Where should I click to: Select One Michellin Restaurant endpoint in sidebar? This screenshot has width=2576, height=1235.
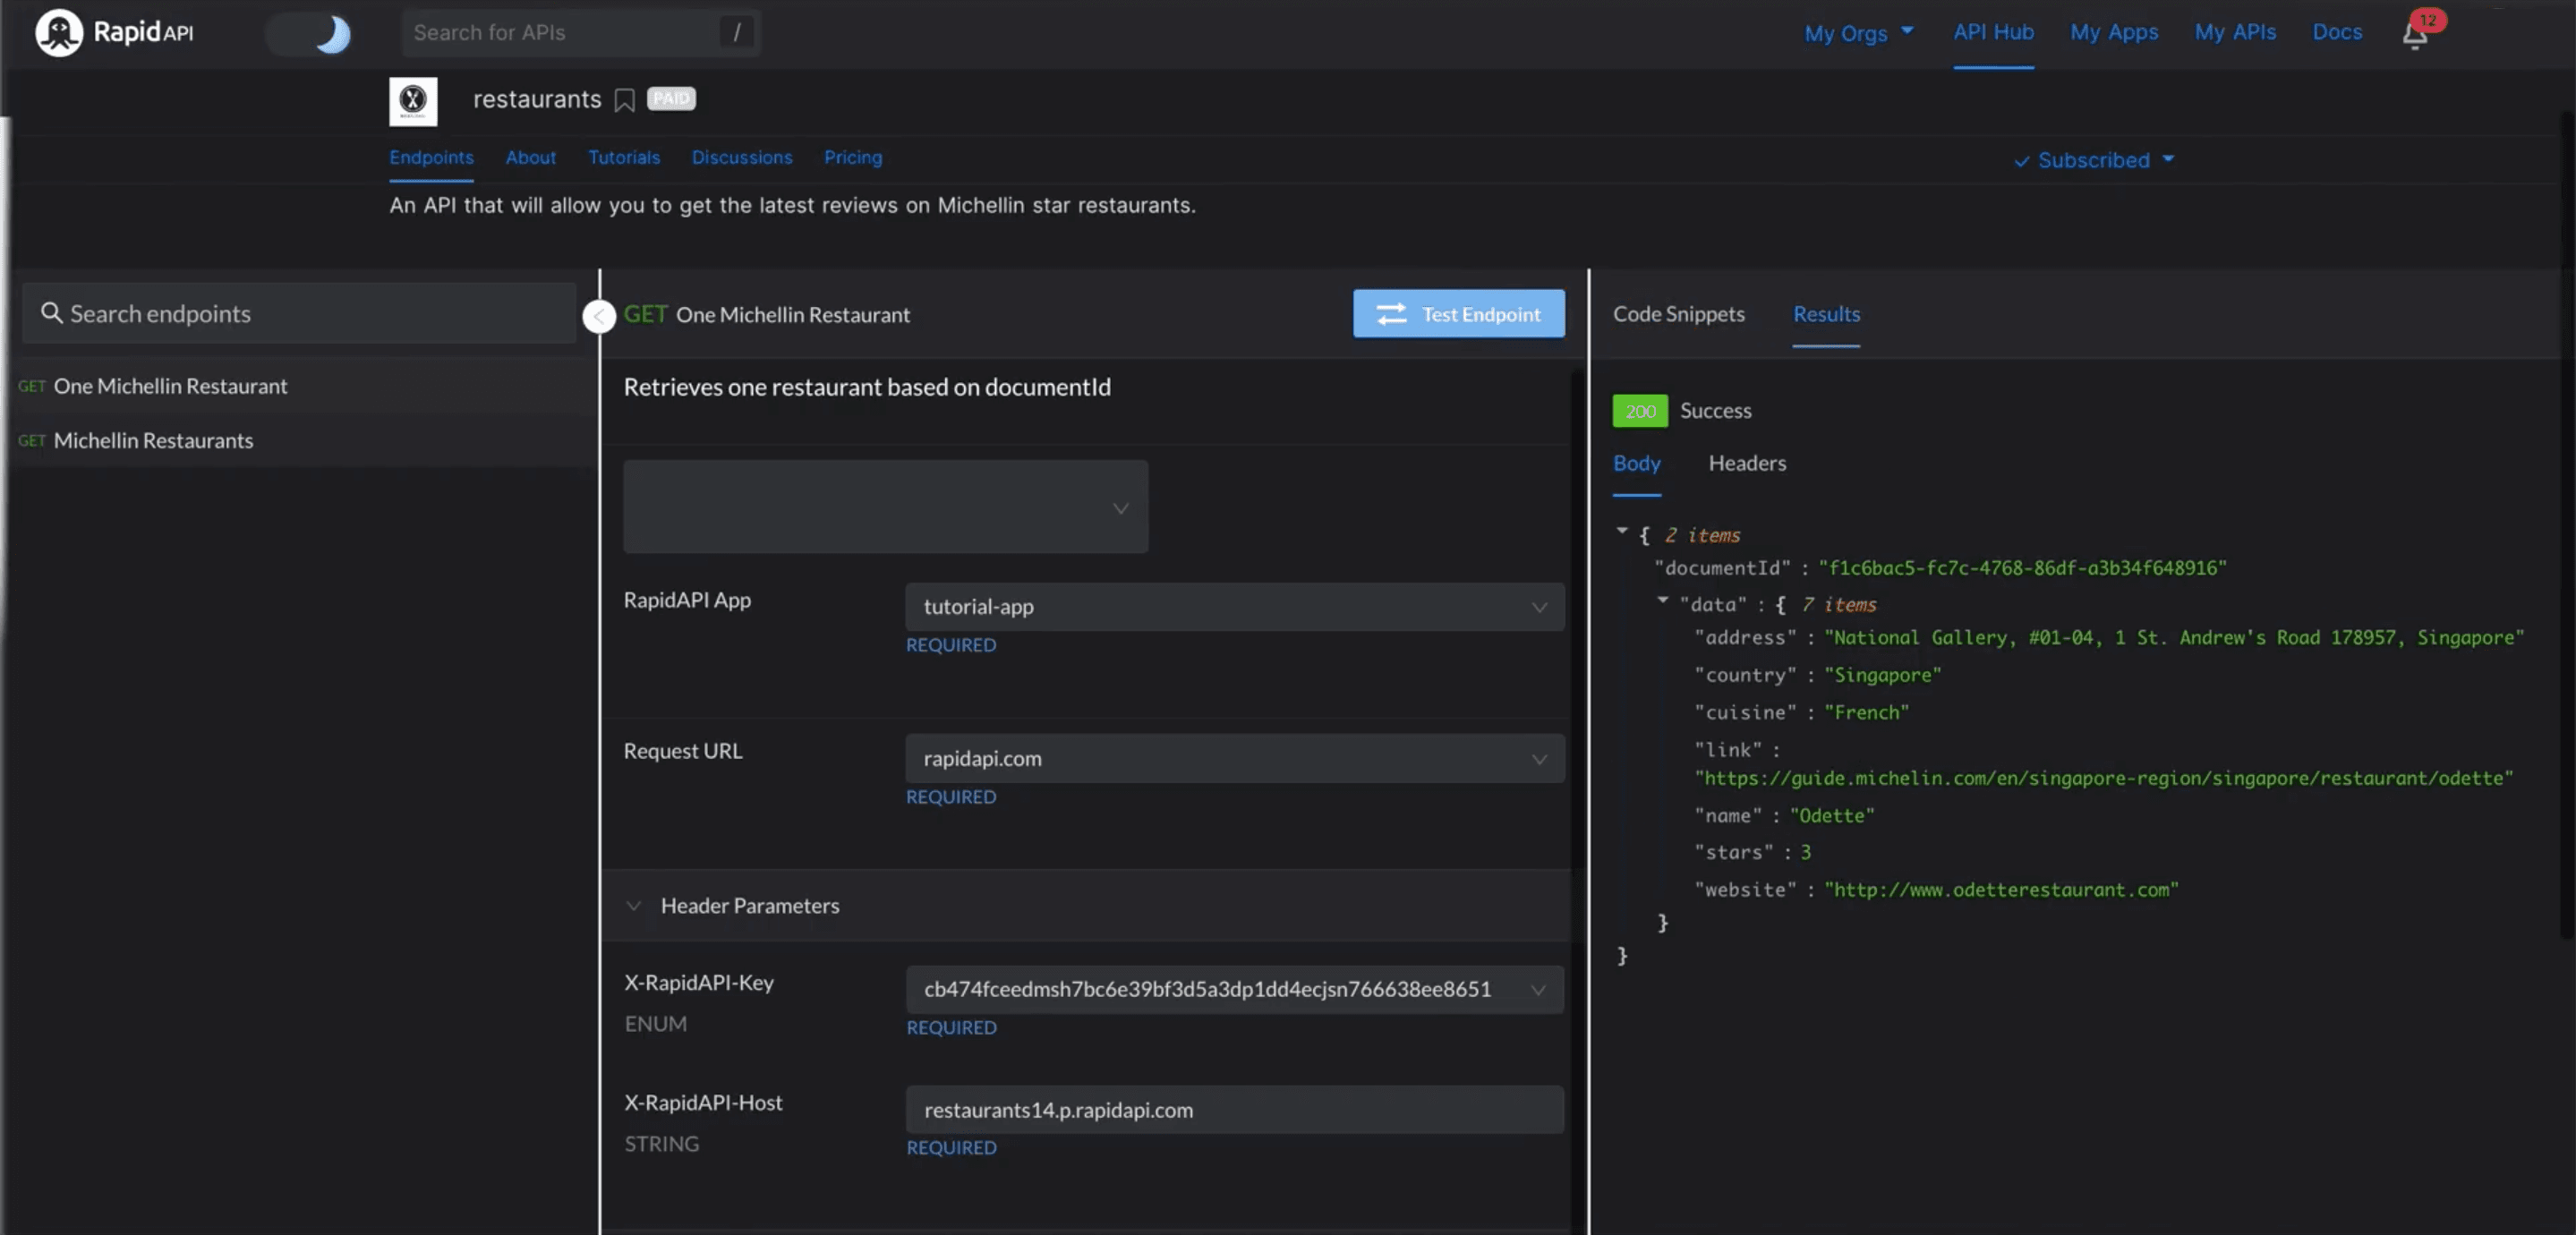click(x=299, y=386)
